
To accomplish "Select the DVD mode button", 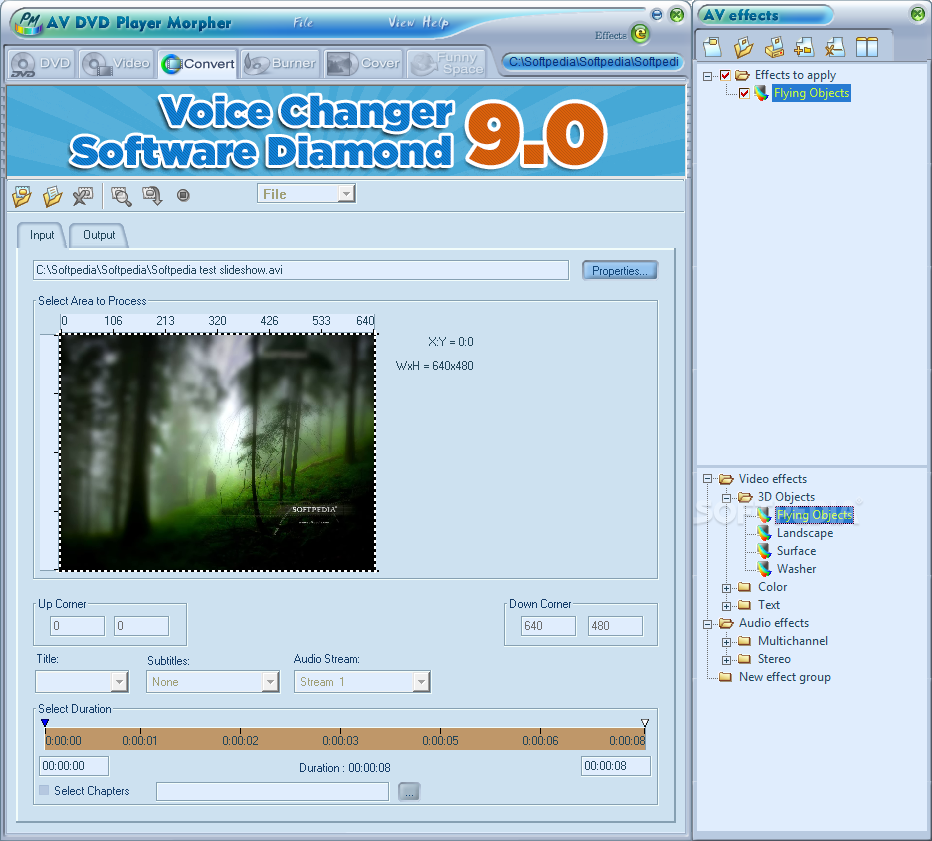I will point(40,64).
